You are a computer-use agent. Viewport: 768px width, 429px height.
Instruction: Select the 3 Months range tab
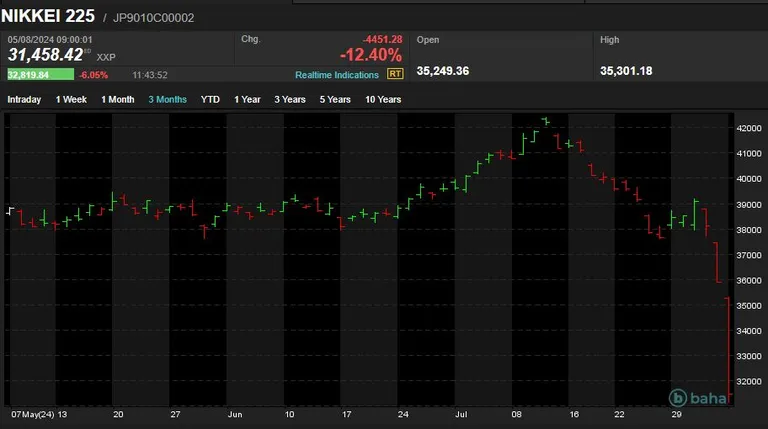[168, 99]
